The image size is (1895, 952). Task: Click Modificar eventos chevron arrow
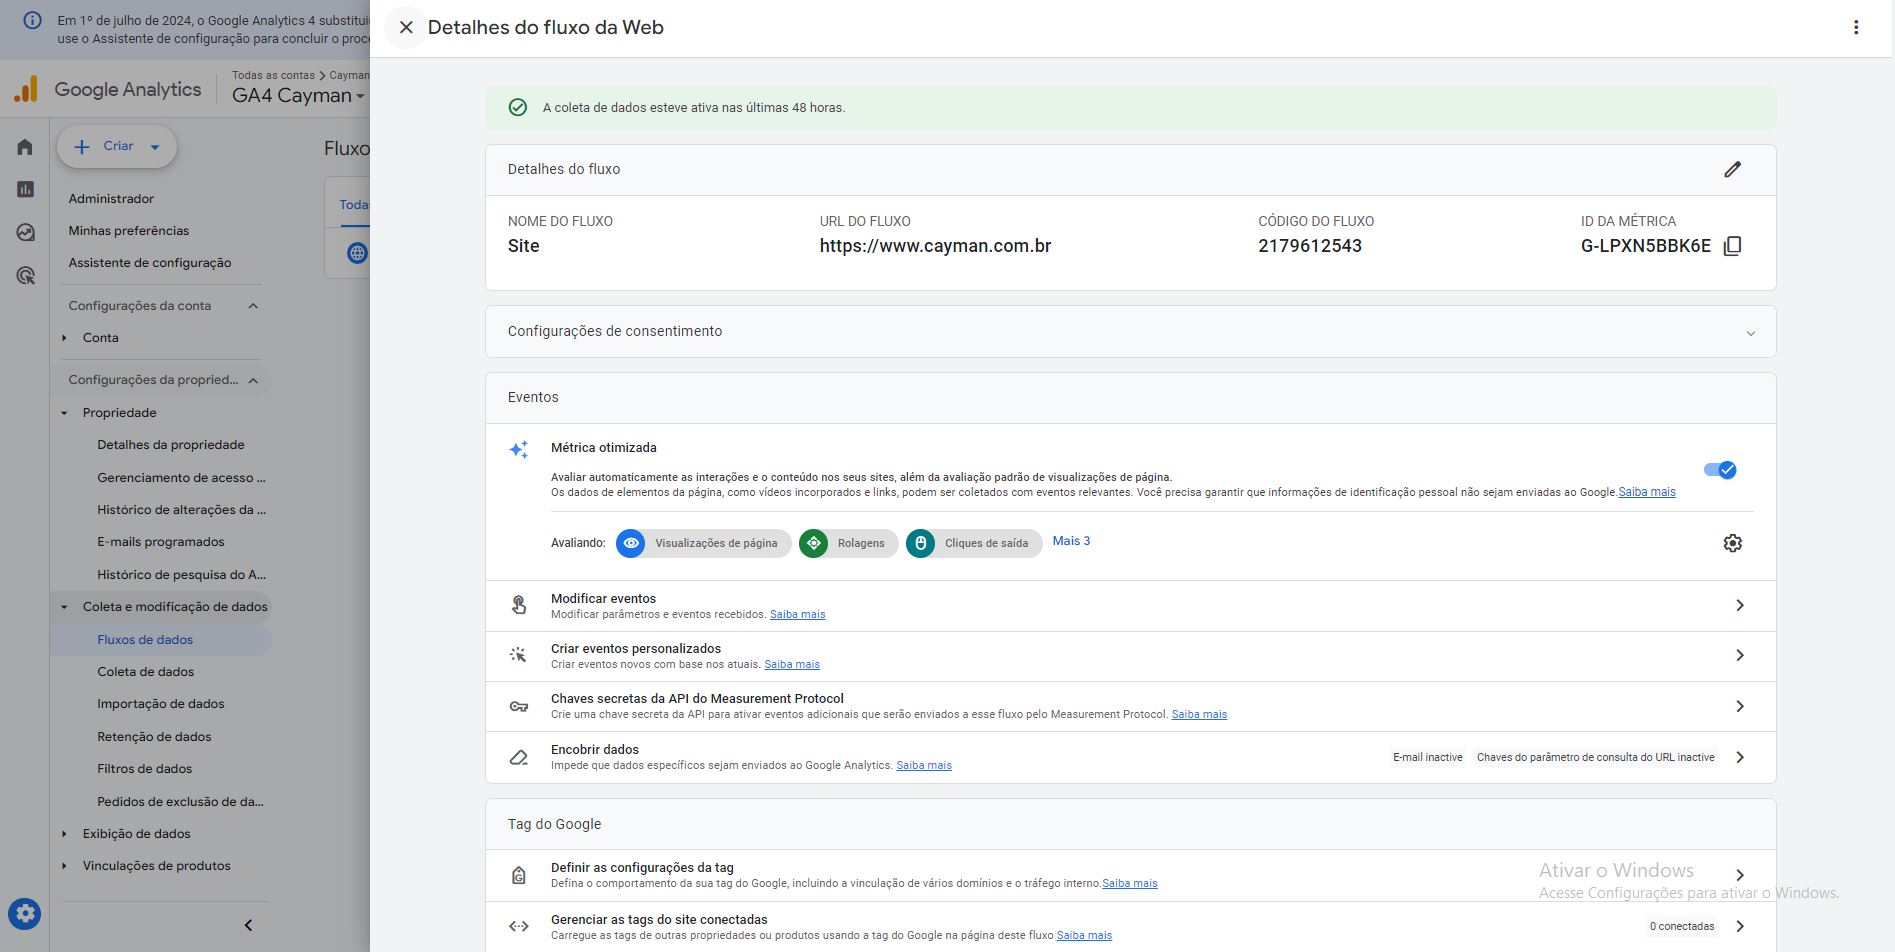(x=1740, y=605)
